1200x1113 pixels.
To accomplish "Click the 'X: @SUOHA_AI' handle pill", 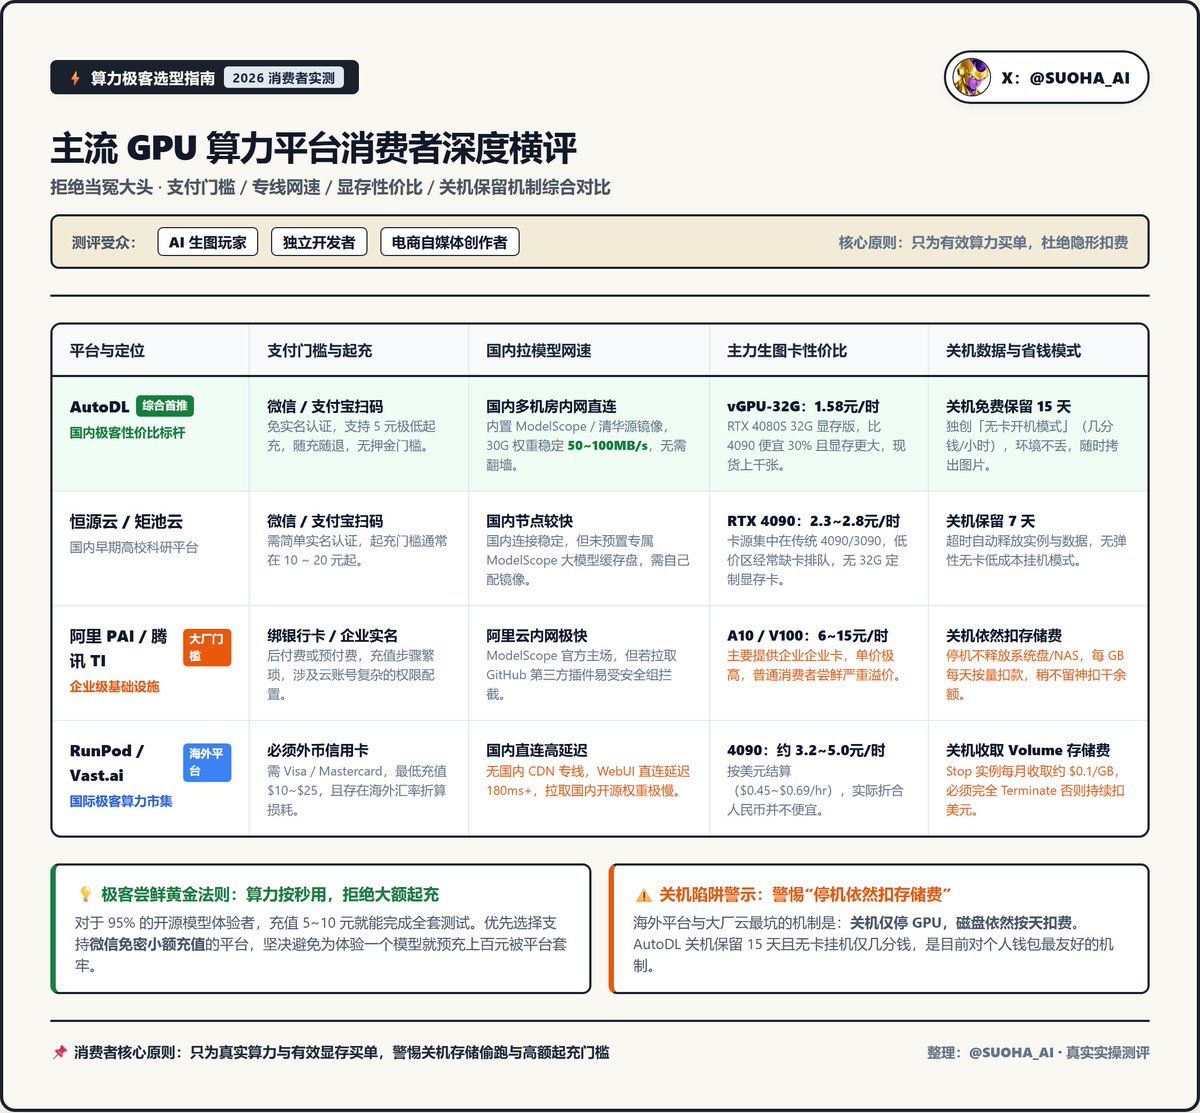I will pos(1046,78).
